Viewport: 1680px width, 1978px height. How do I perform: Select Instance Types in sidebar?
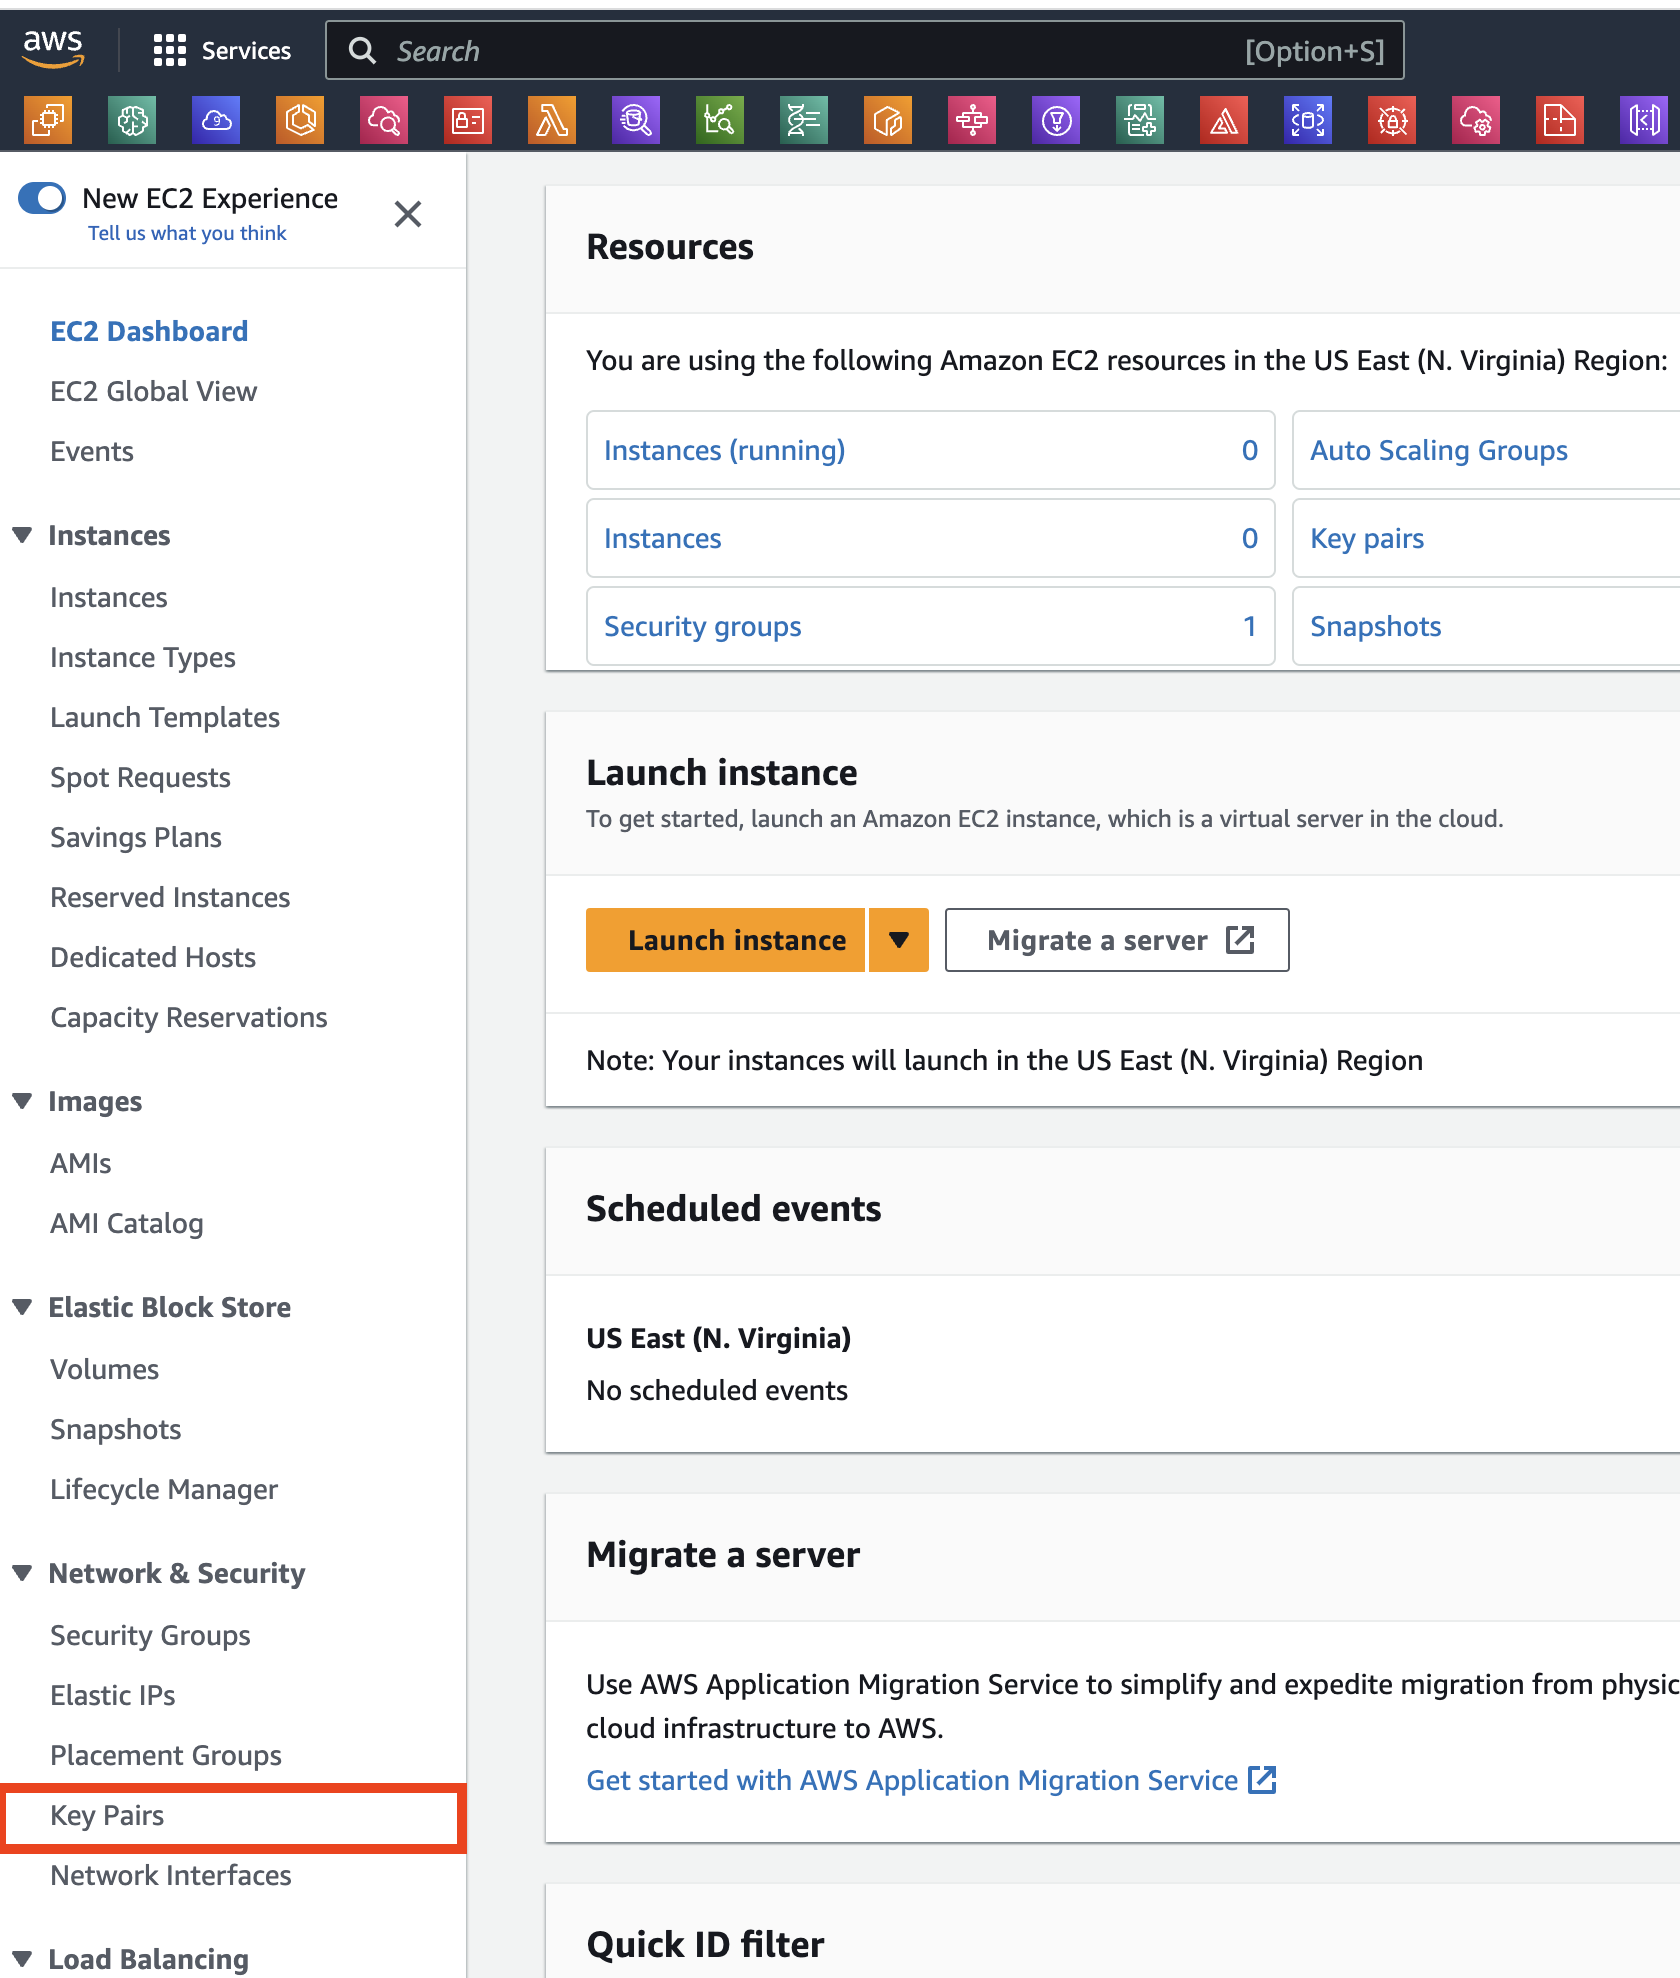point(143,657)
